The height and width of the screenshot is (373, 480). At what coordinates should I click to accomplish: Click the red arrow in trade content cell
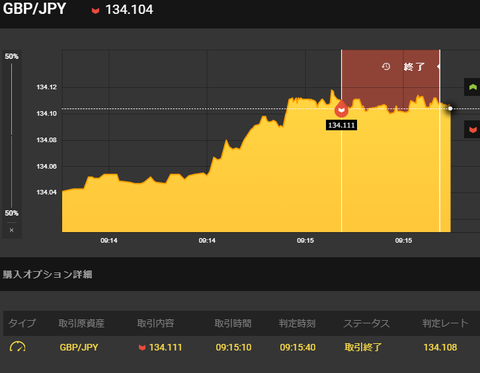(142, 348)
